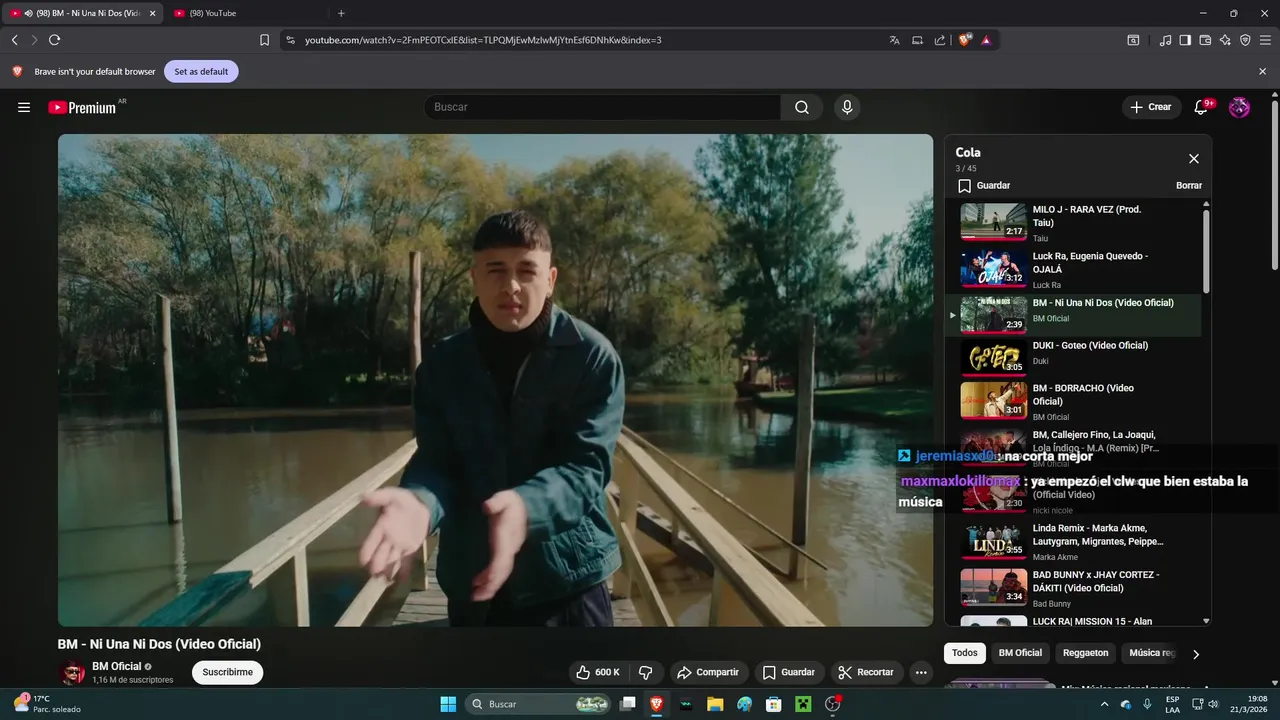Select BM - BORRACHO in the queue
Viewport: 1280px width, 720px height.
[x=1074, y=401]
